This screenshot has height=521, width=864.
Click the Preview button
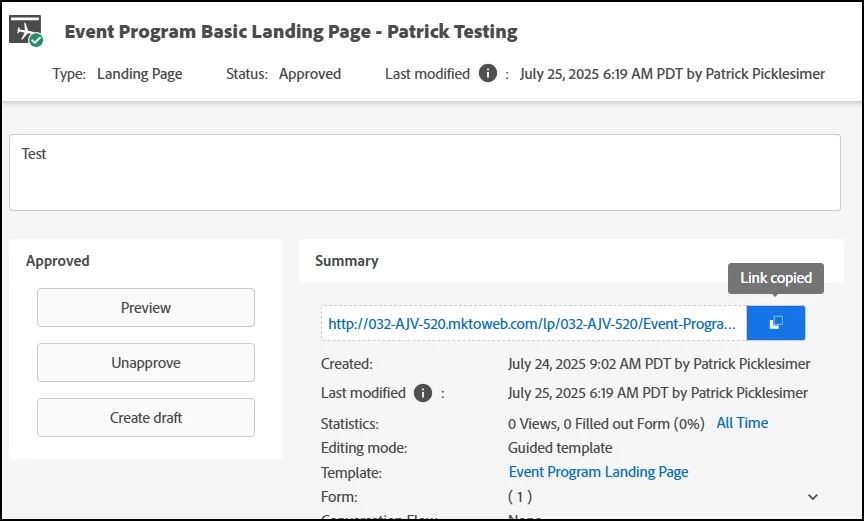click(146, 307)
